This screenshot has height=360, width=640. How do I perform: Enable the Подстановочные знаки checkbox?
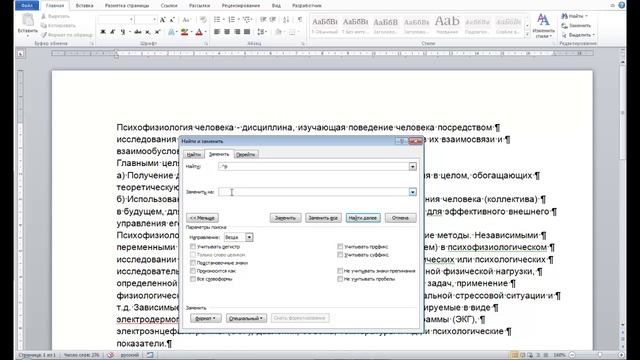(x=193, y=263)
